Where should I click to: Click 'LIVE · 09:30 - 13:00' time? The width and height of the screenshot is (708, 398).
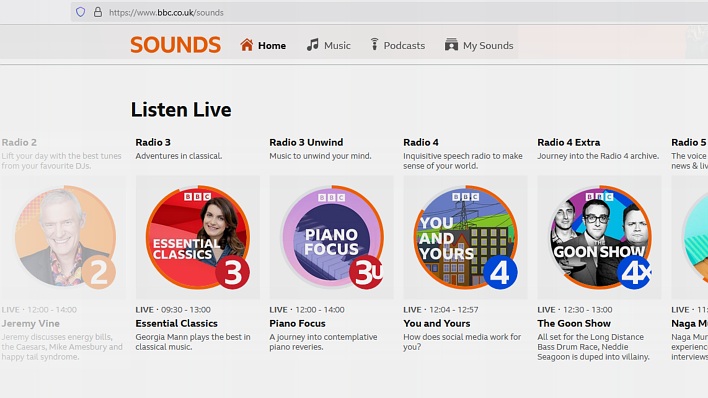coord(173,309)
